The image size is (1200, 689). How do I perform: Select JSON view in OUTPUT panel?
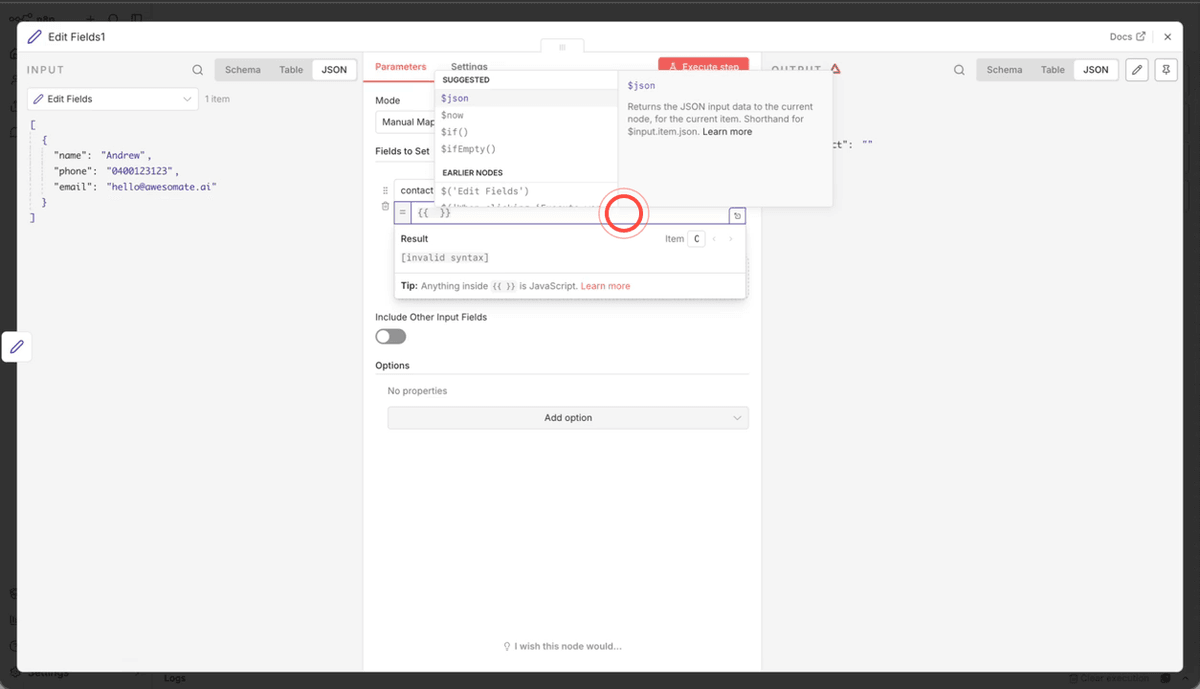tap(1096, 70)
